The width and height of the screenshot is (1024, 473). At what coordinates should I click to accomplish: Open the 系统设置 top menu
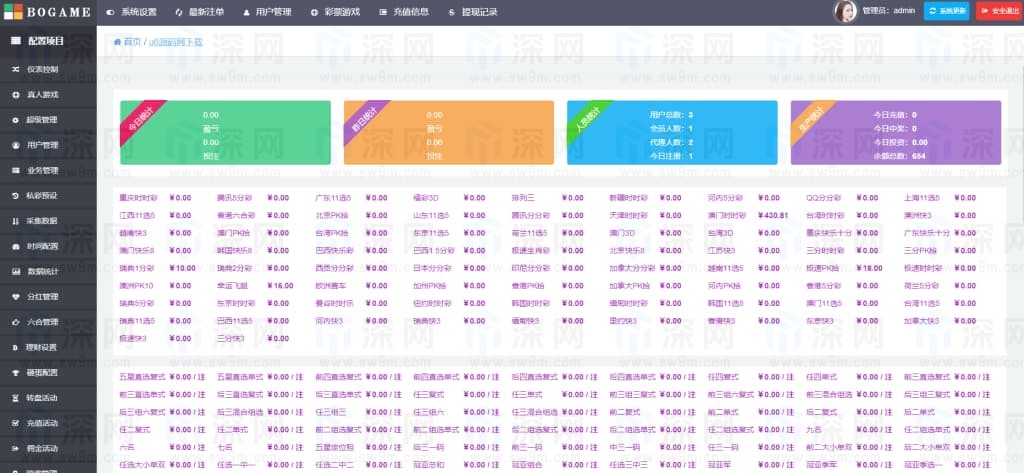point(132,12)
